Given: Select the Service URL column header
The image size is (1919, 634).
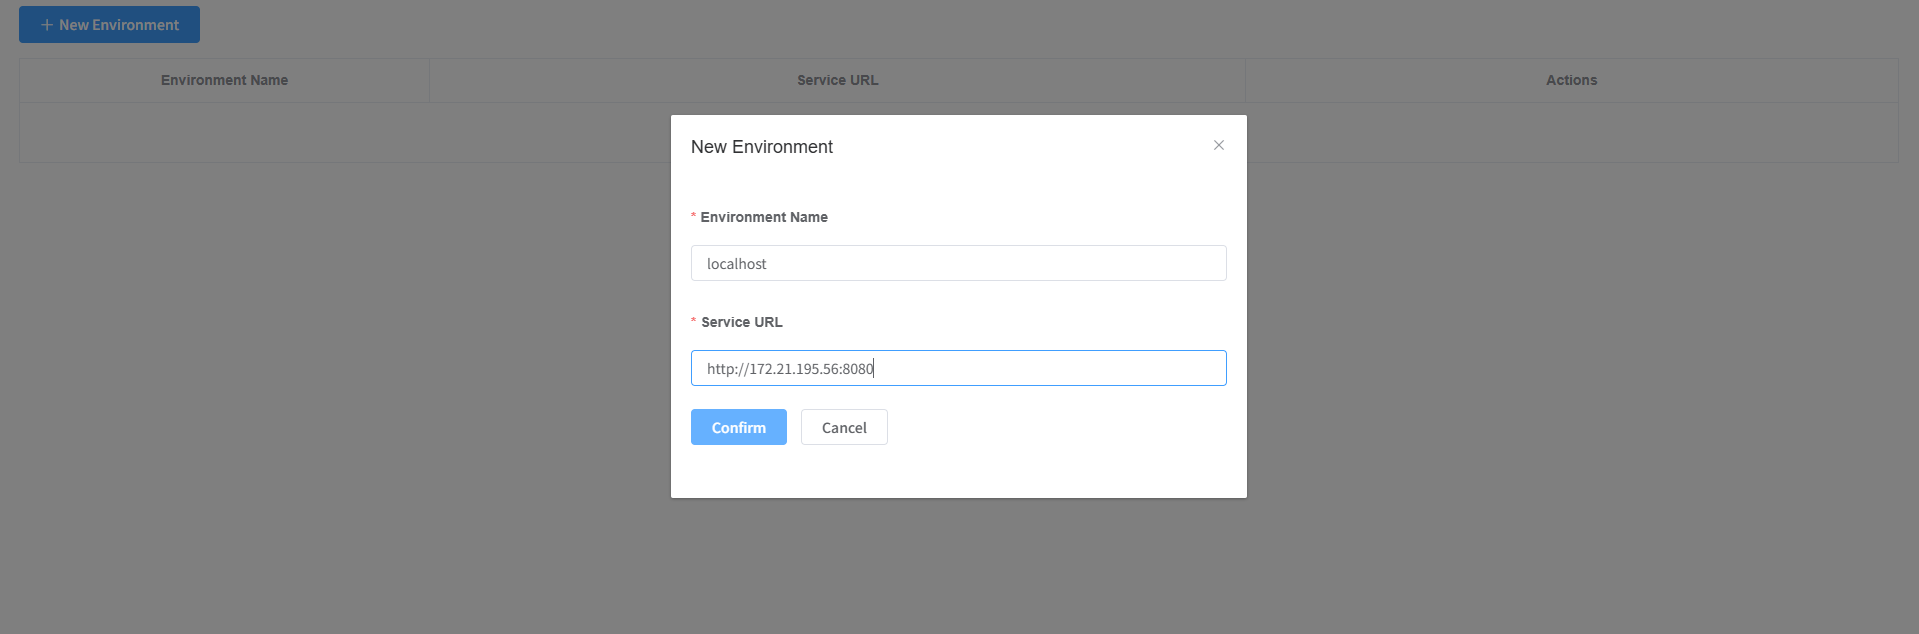Looking at the screenshot, I should (x=837, y=80).
